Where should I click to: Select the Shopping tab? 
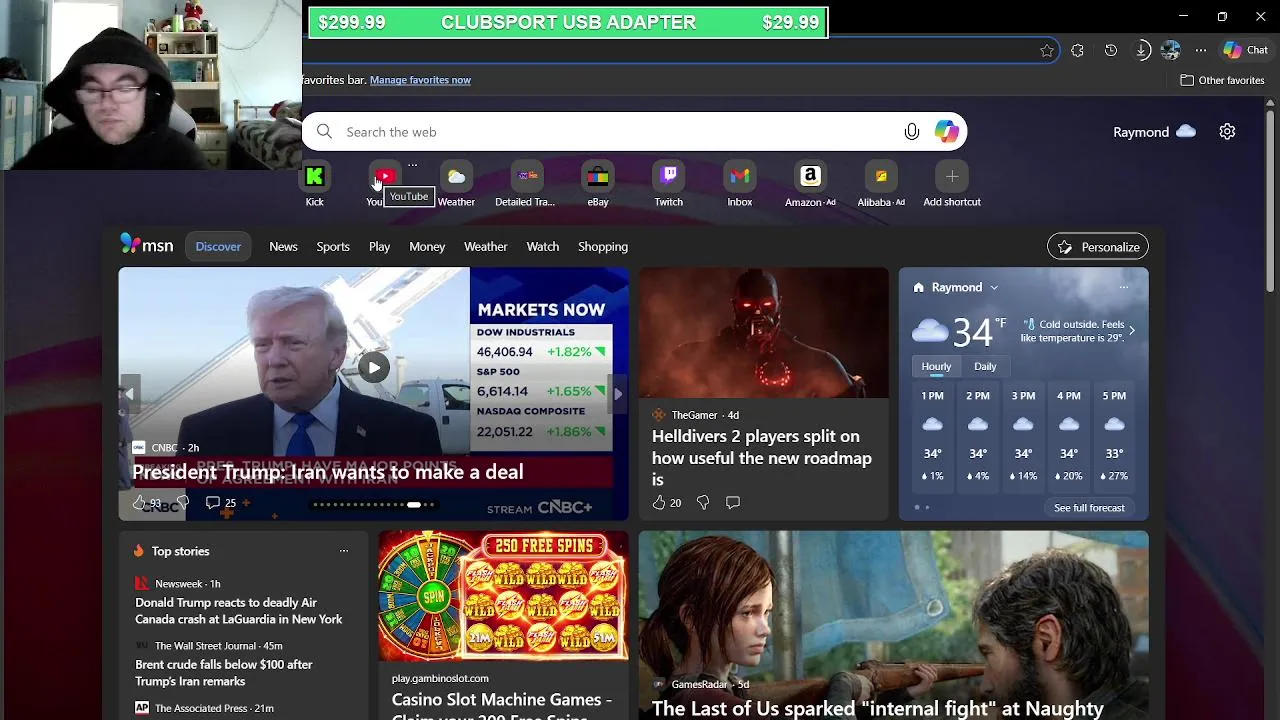coord(603,246)
